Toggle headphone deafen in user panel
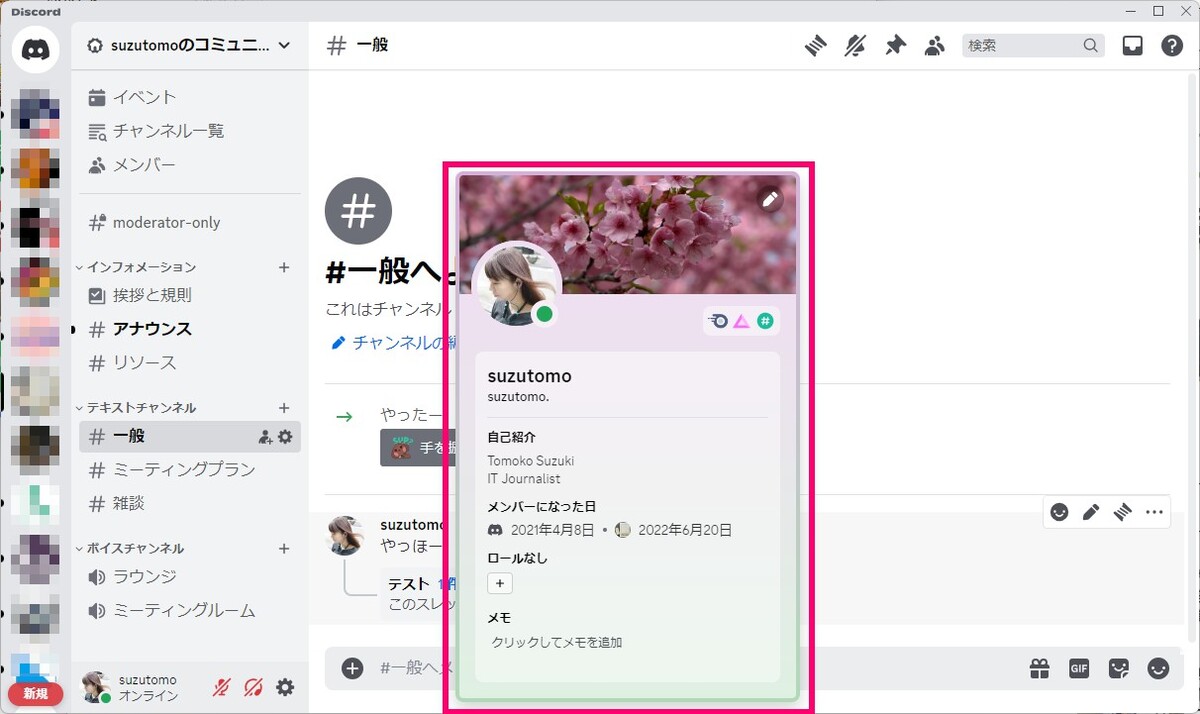1200x714 pixels. [254, 688]
